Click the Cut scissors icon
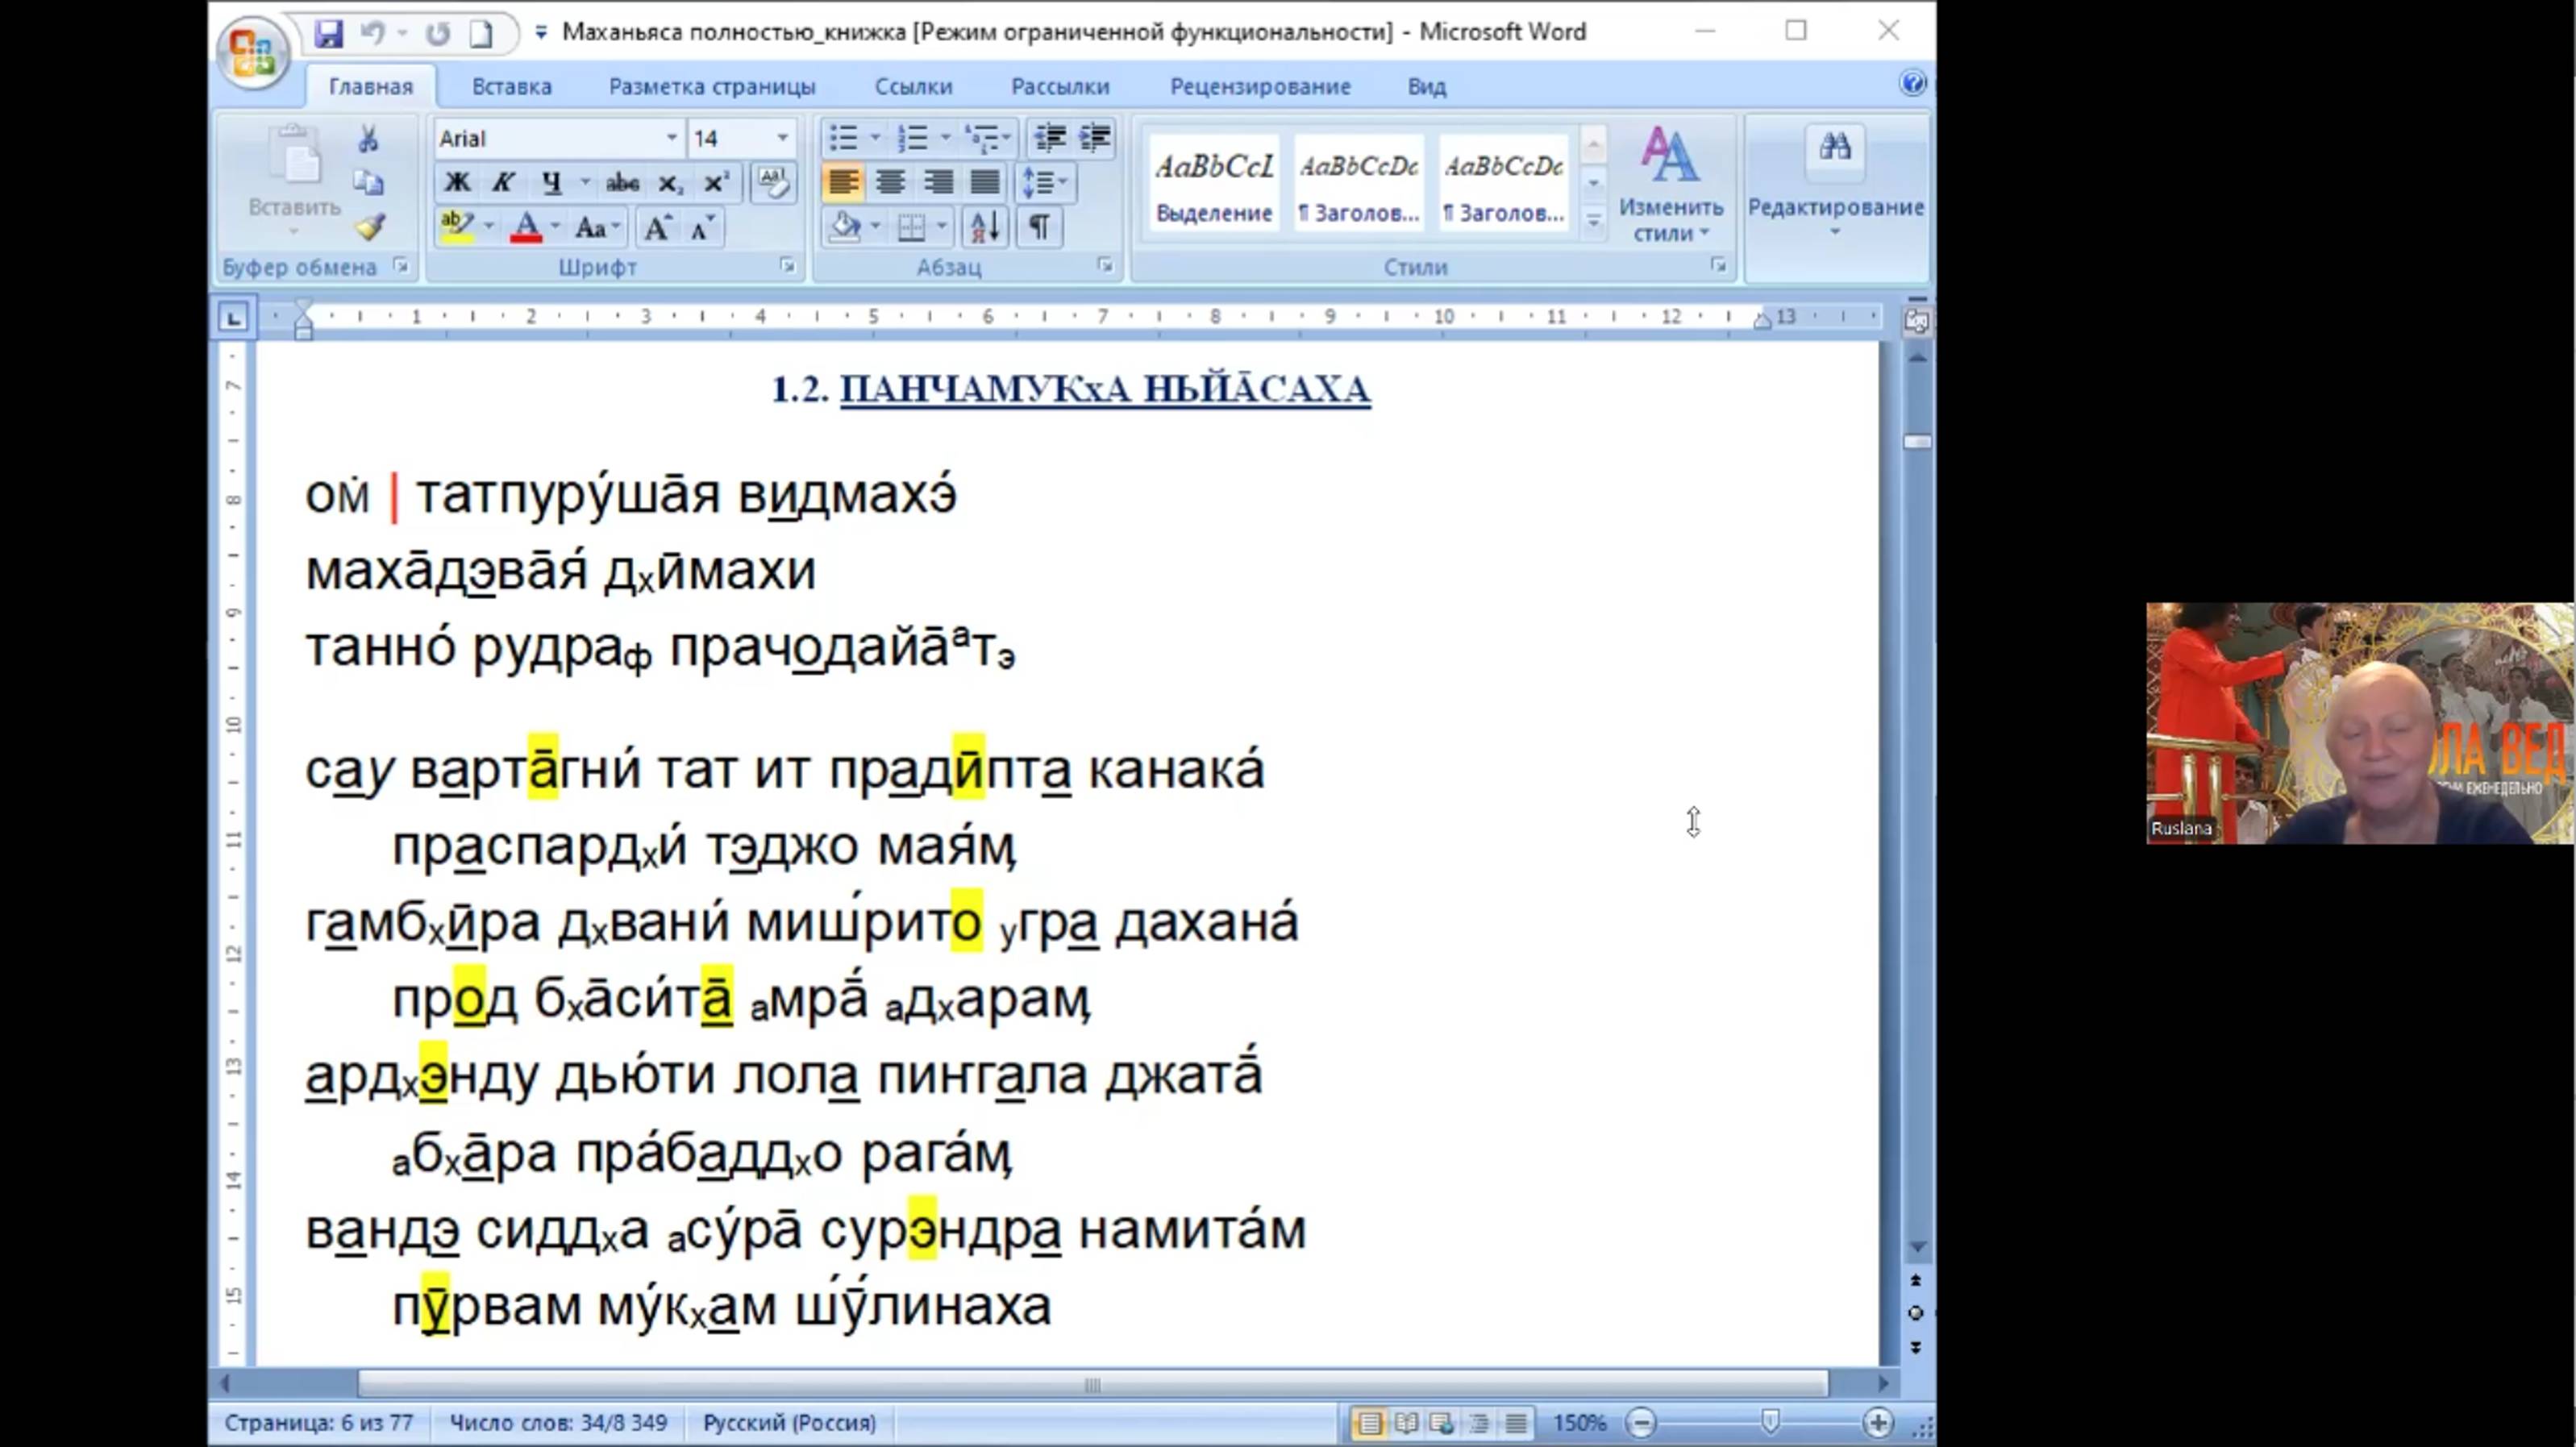This screenshot has height=1447, width=2576. tap(368, 138)
